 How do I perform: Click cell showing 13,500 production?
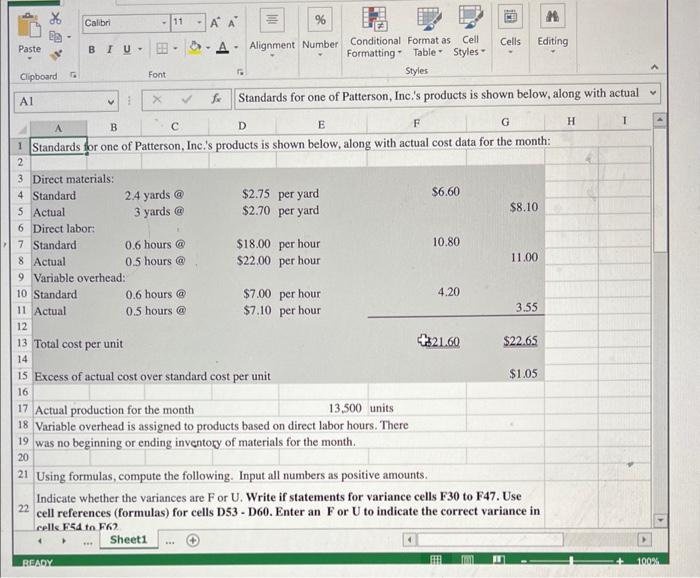tap(324, 408)
